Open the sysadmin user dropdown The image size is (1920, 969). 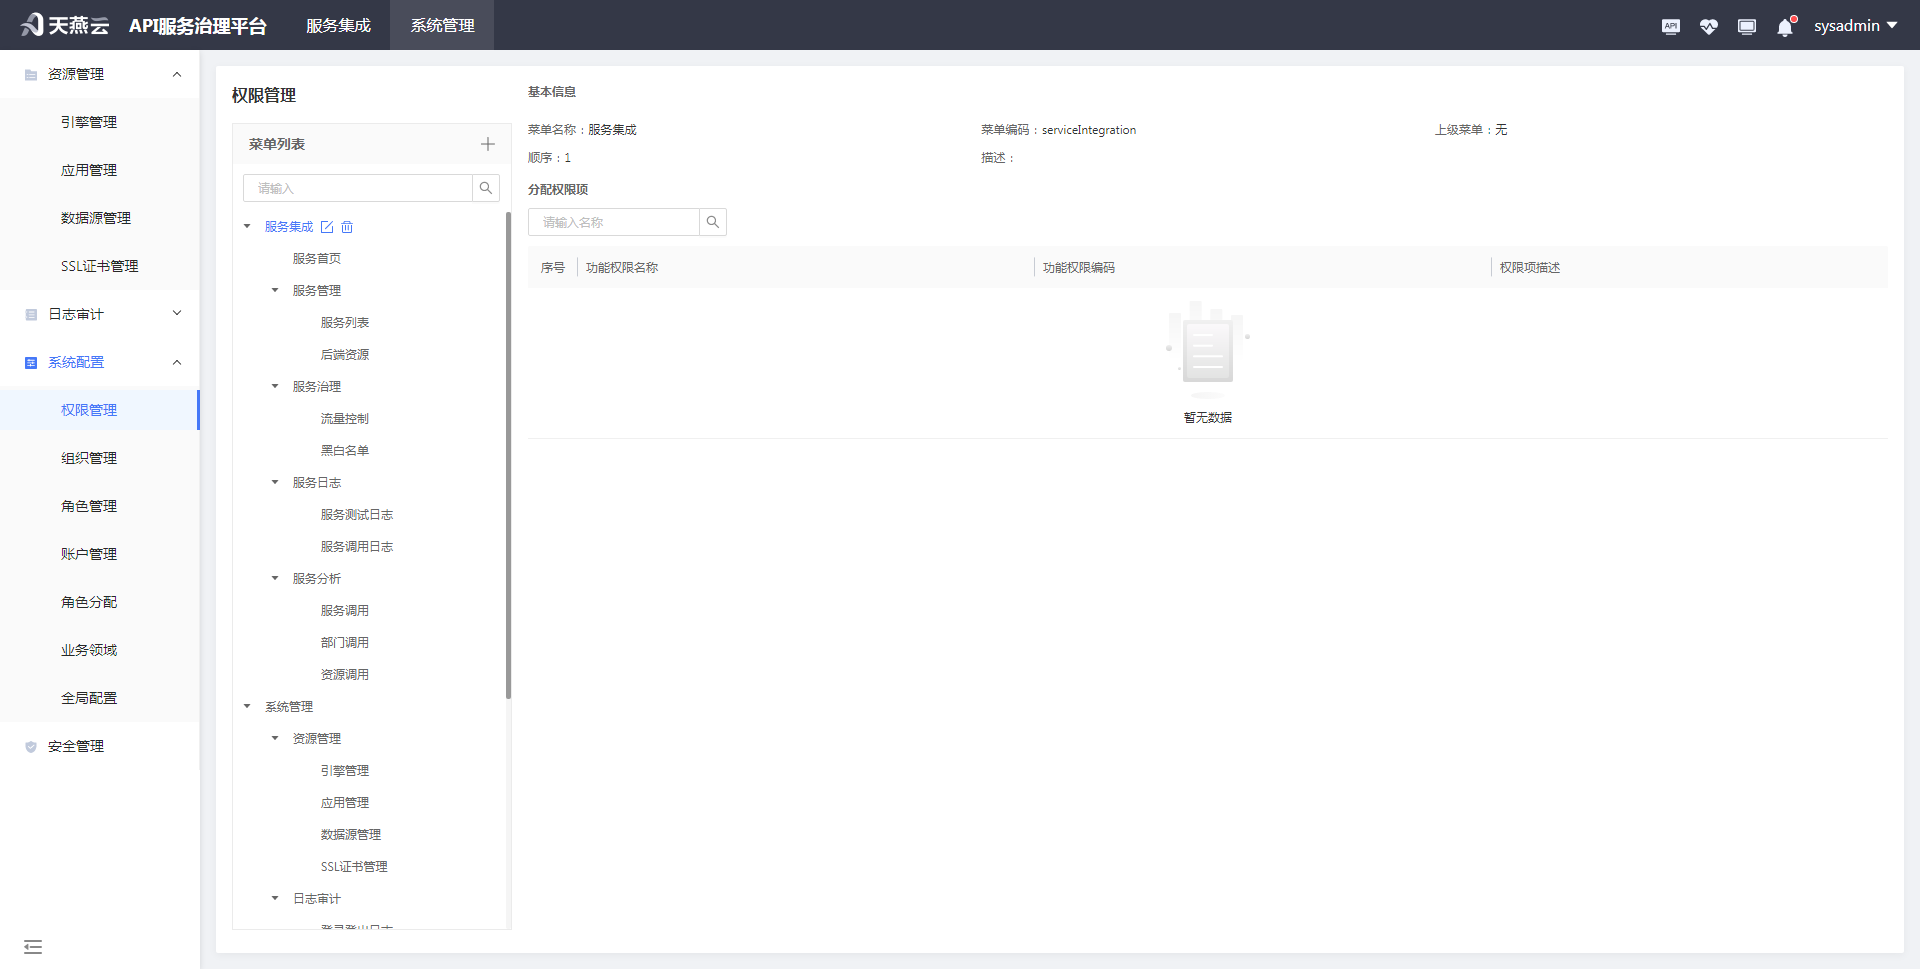tap(1855, 26)
